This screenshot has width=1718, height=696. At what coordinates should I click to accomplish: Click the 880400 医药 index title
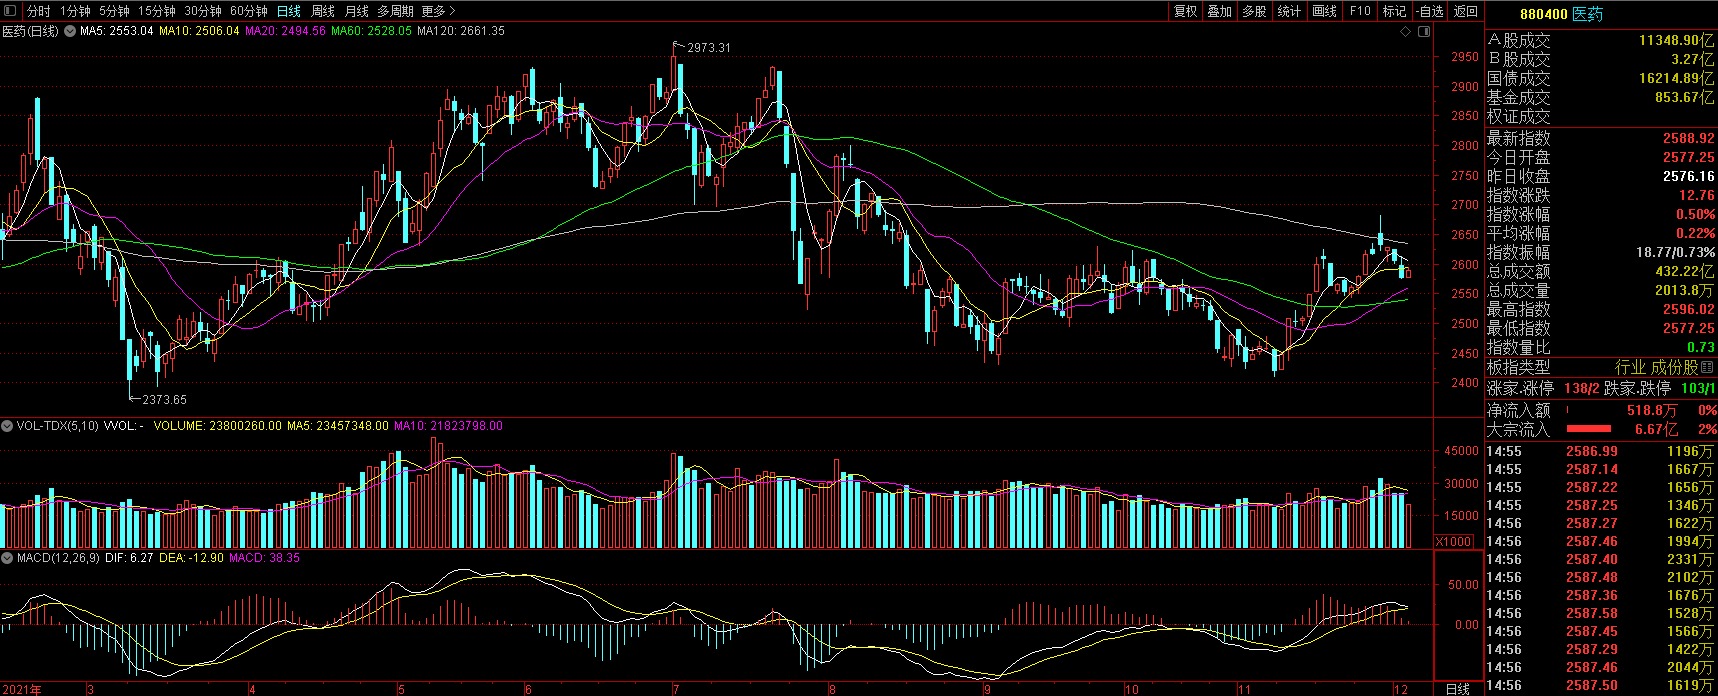coord(1561,14)
